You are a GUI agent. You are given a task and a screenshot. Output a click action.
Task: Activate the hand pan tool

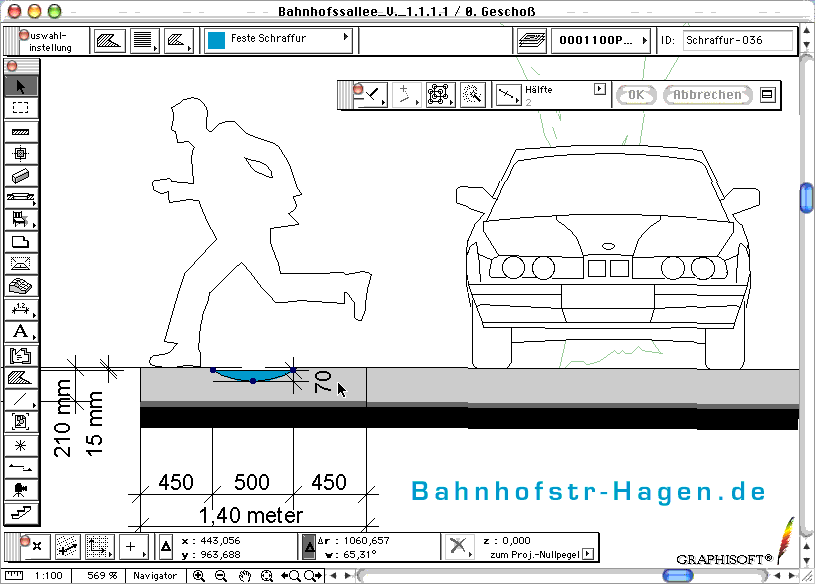tap(244, 576)
